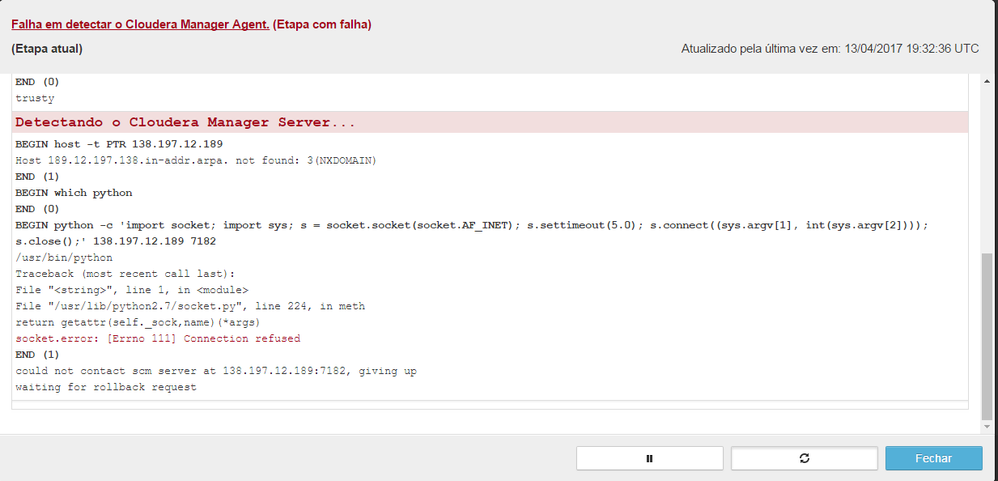Image resolution: width=998 pixels, height=481 pixels.
Task: Click the 'Host 189.12.197.138.in-addr.arpa. not found' line
Action: [x=196, y=160]
